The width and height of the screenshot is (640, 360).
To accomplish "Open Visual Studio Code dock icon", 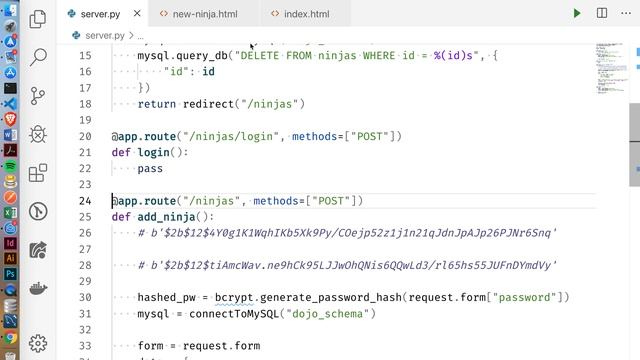I will click(x=10, y=104).
